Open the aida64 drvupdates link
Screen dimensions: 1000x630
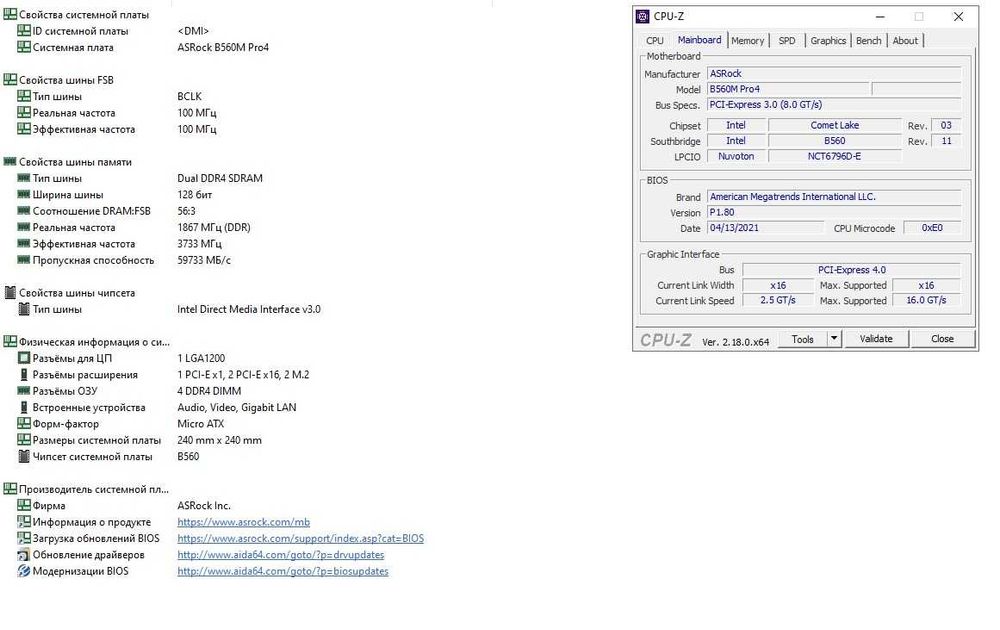pyautogui.click(x=281, y=555)
